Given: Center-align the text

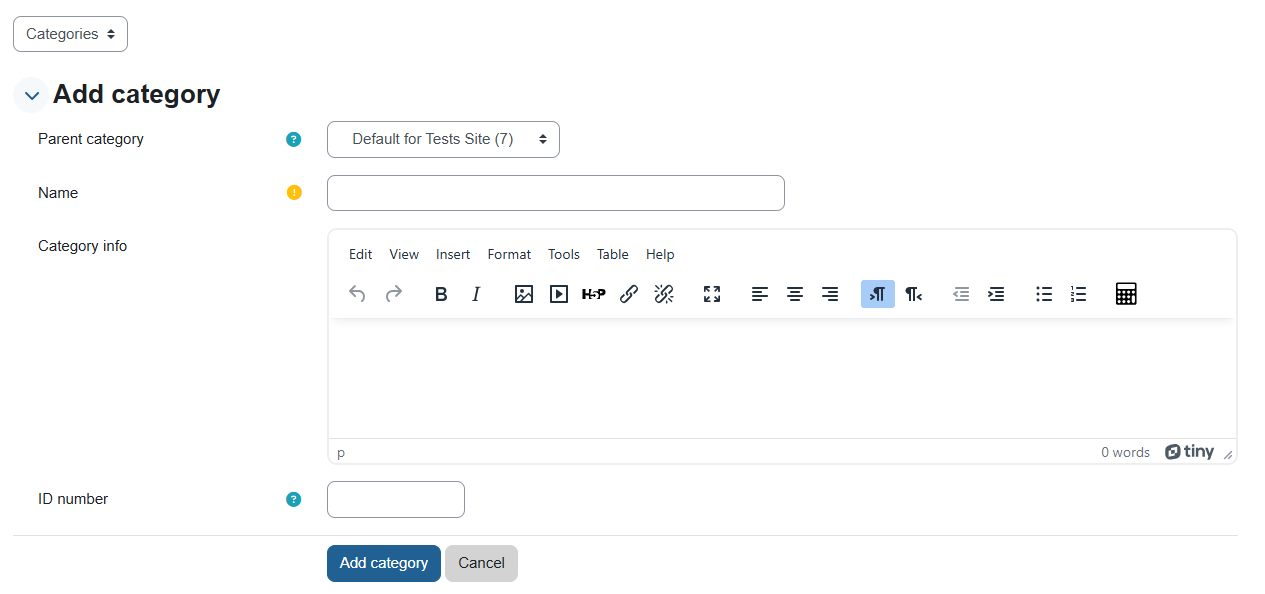Looking at the screenshot, I should coord(795,294).
